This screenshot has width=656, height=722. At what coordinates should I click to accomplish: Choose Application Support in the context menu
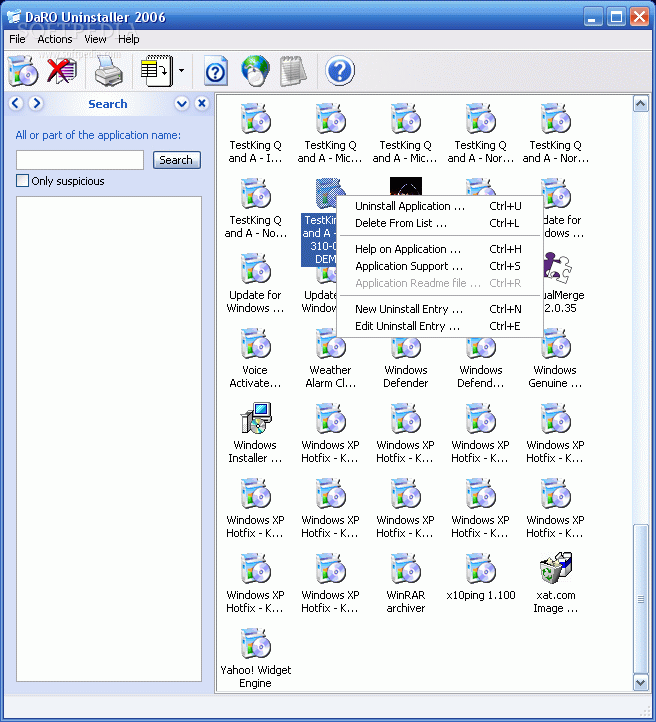tap(440, 266)
